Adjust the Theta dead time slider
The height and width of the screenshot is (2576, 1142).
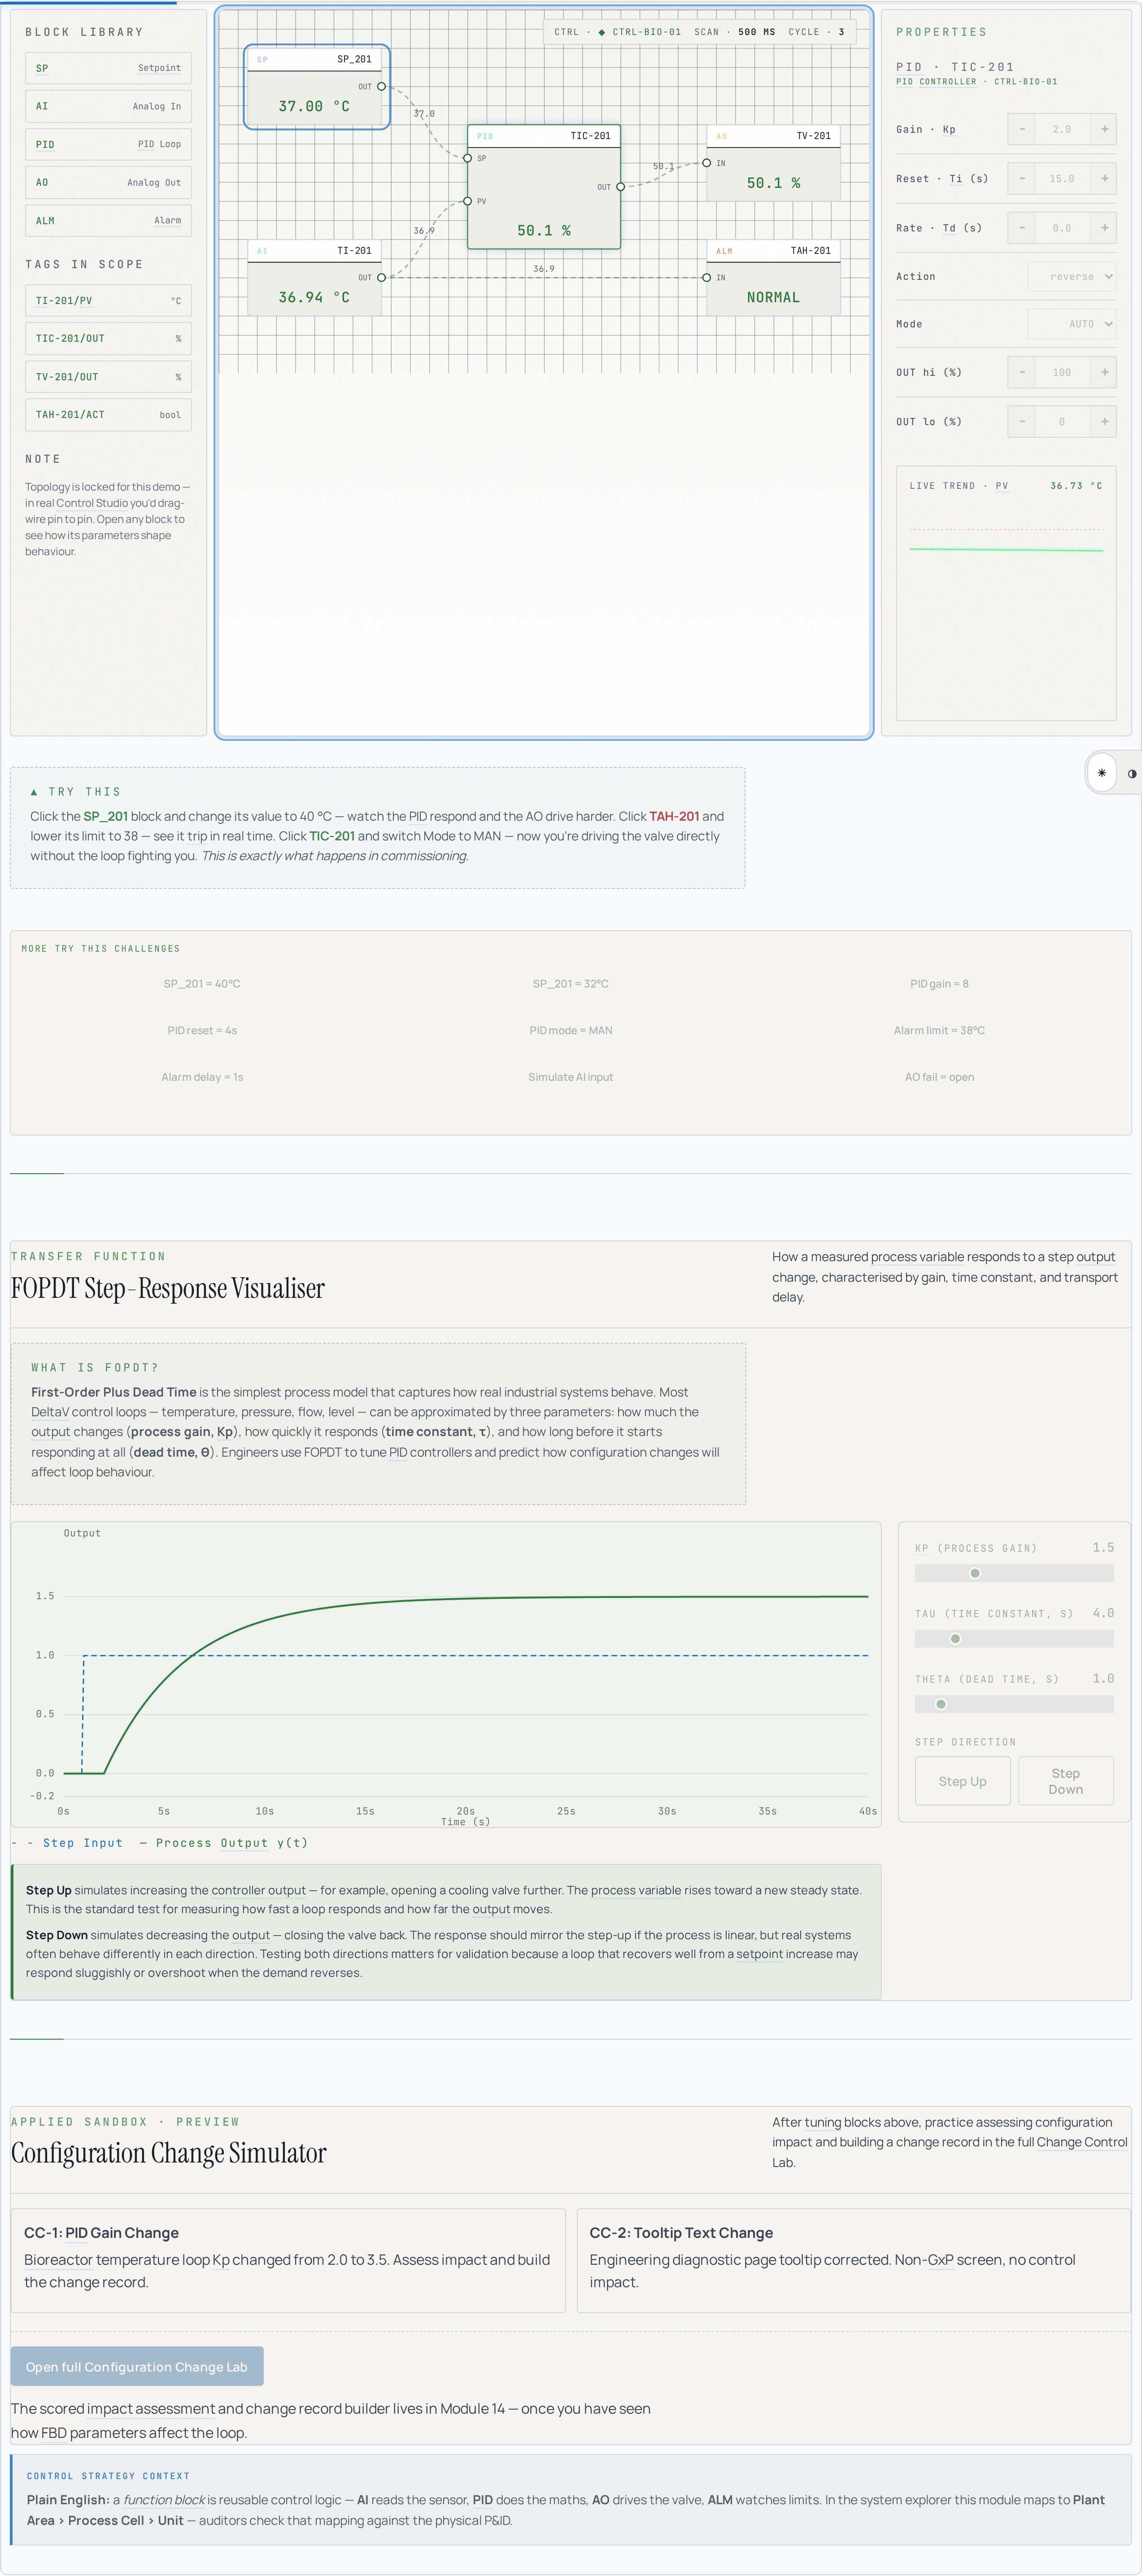pyautogui.click(x=1014, y=1704)
